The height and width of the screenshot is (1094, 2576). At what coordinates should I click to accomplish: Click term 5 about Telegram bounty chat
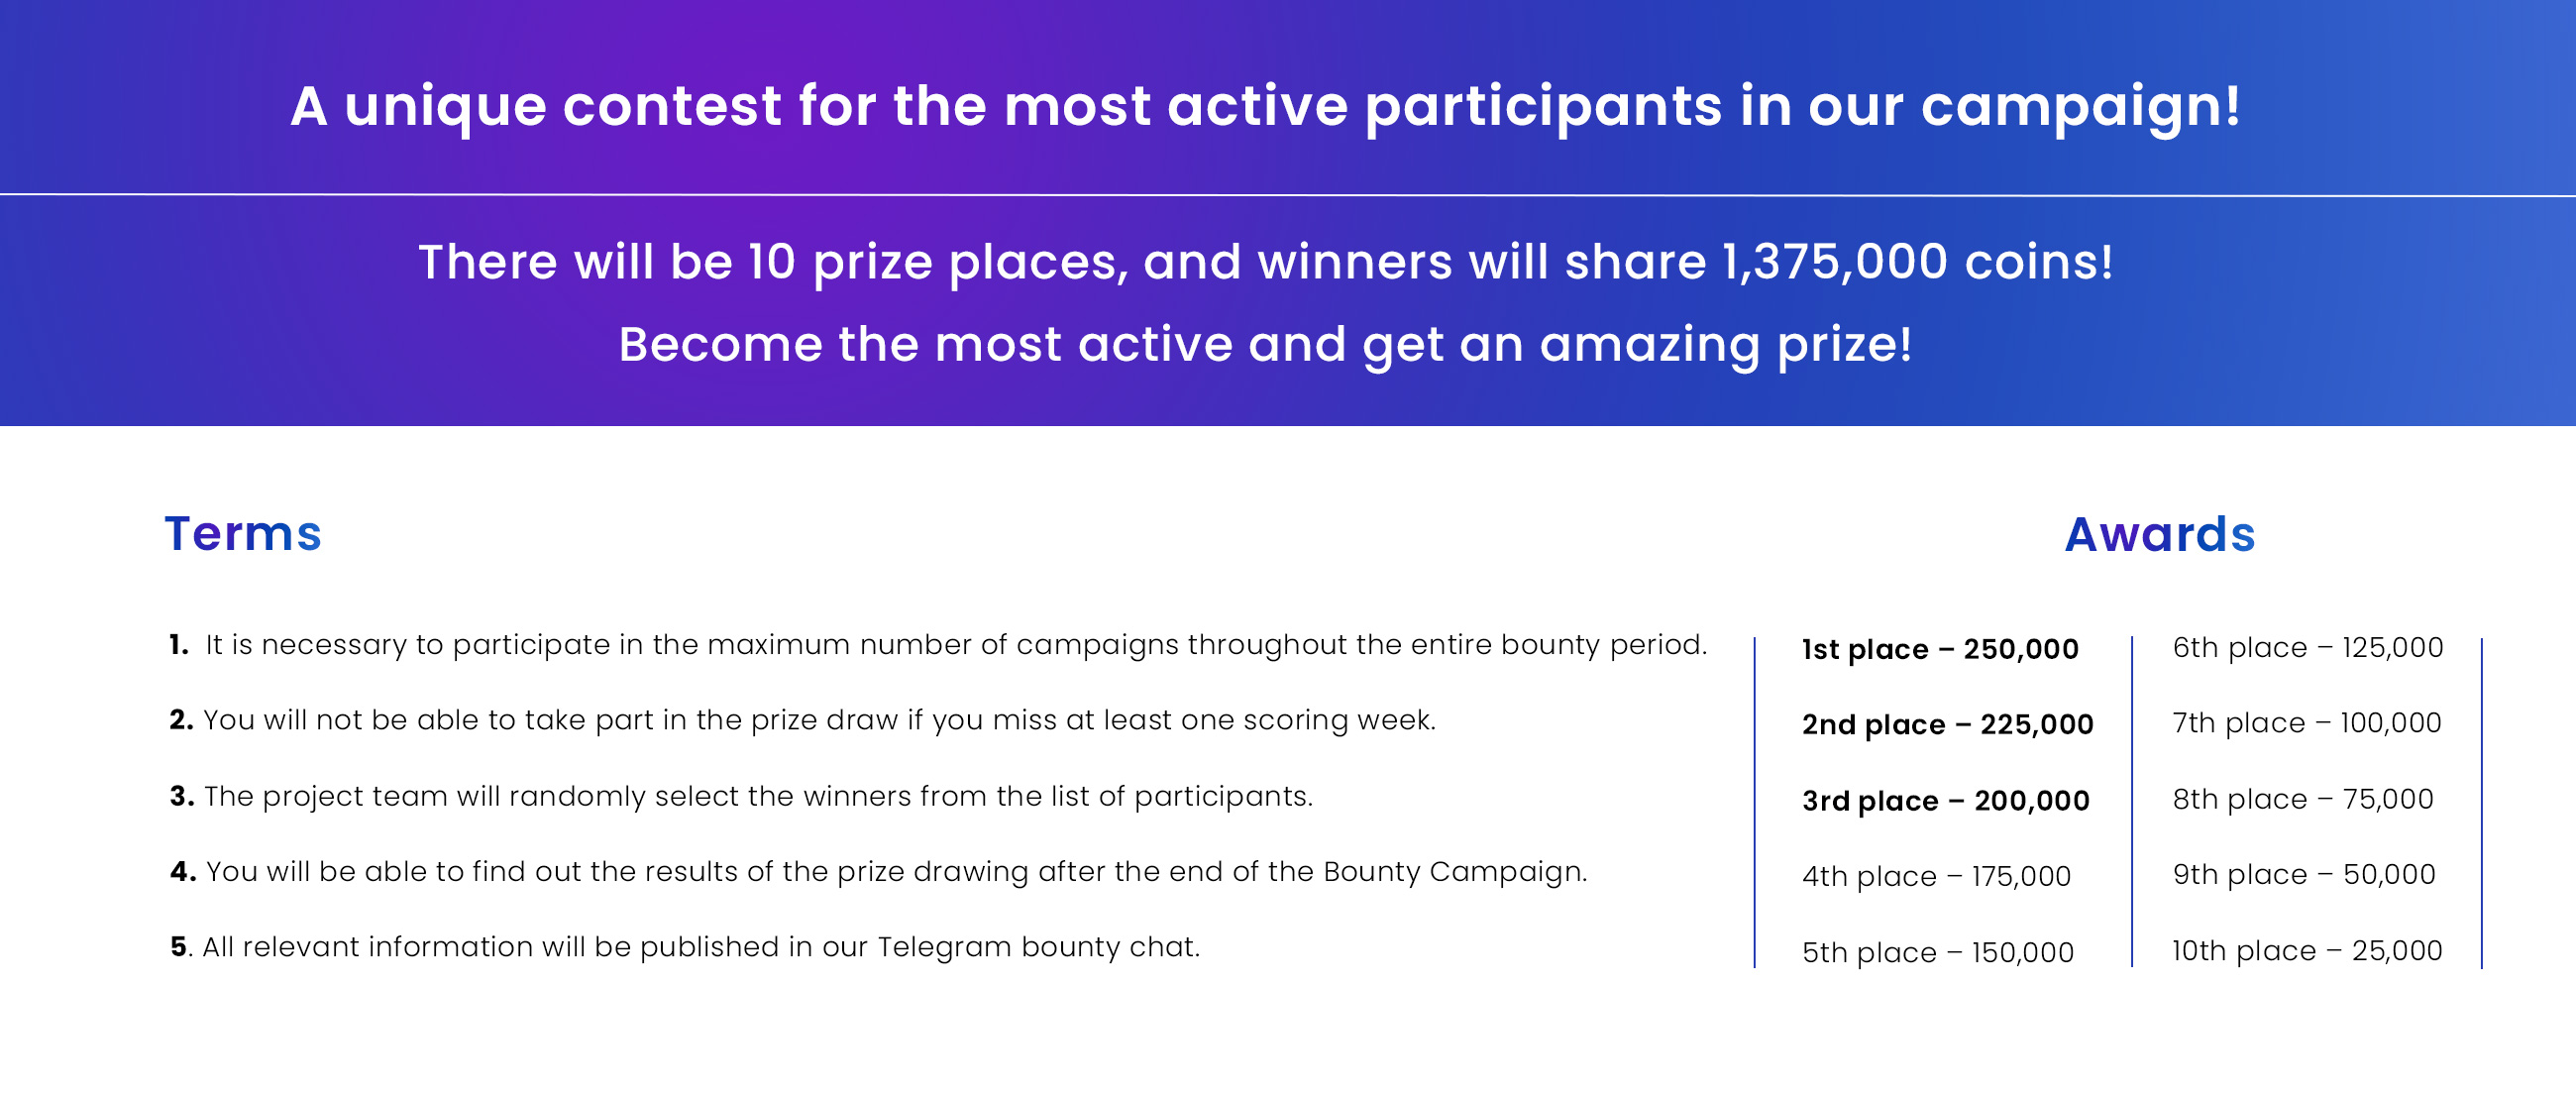click(685, 947)
